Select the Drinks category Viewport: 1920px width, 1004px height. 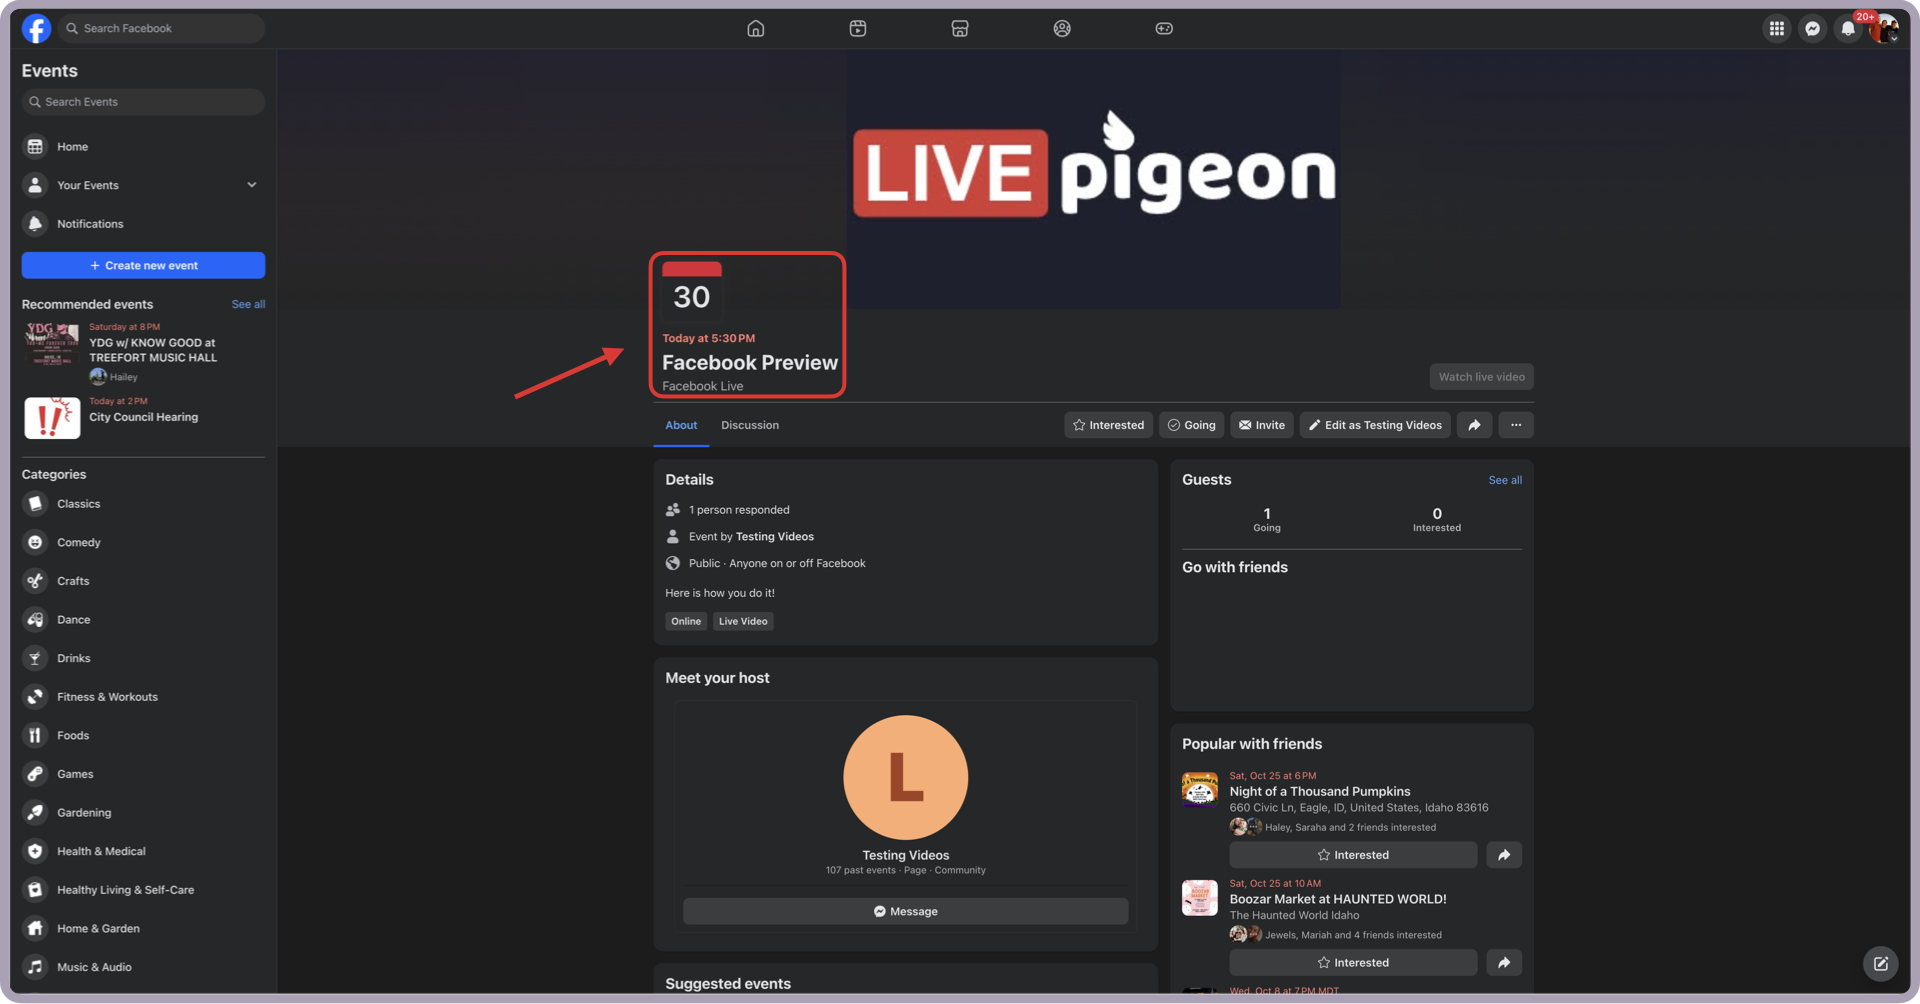(x=143, y=658)
